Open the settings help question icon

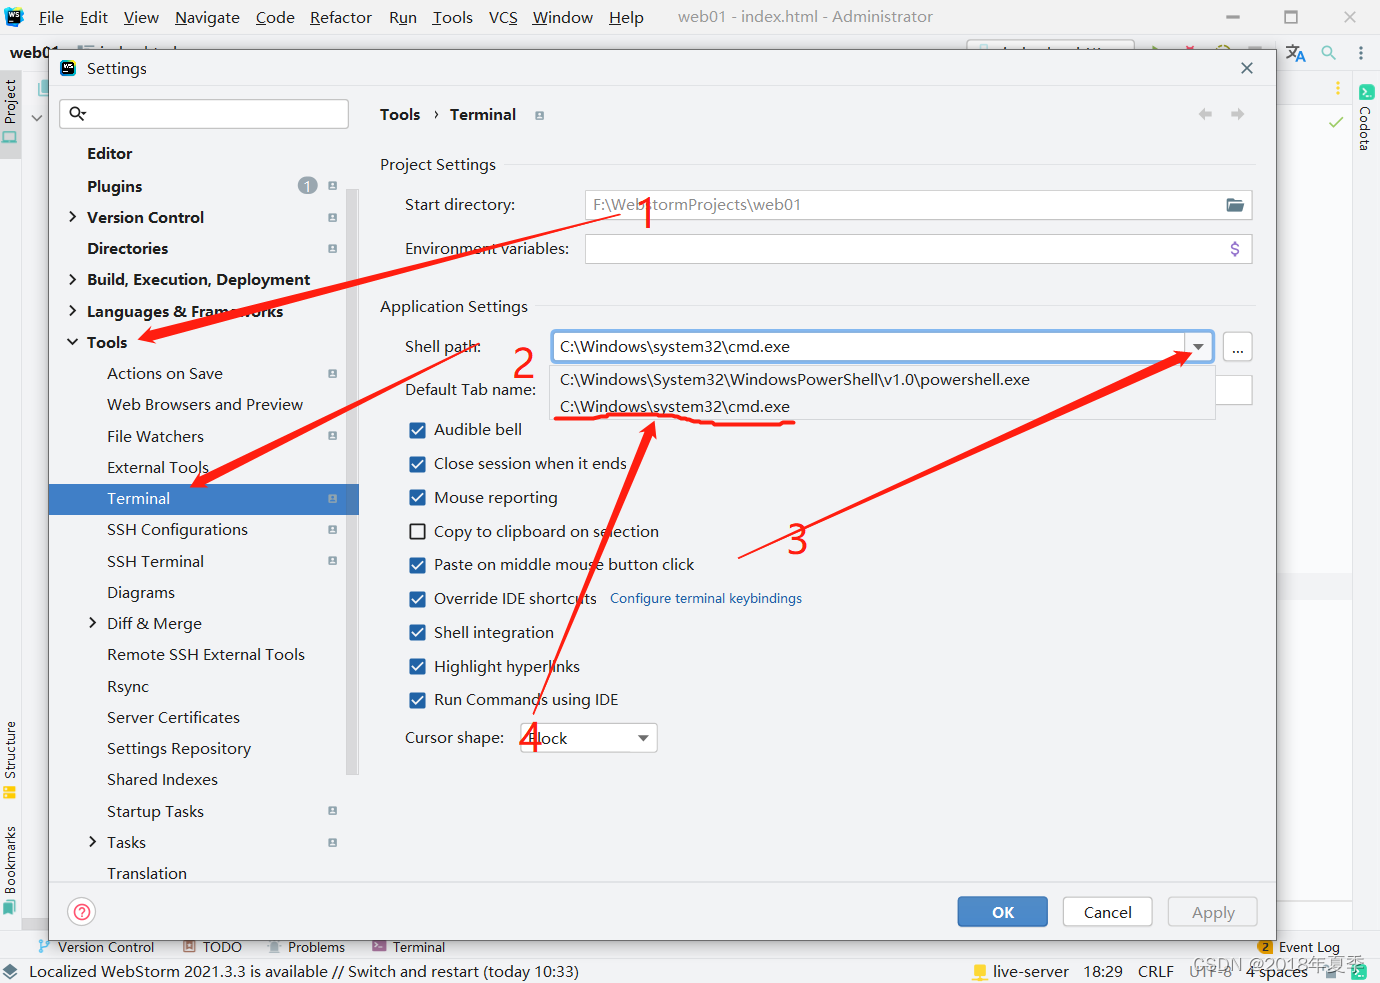pyautogui.click(x=82, y=912)
